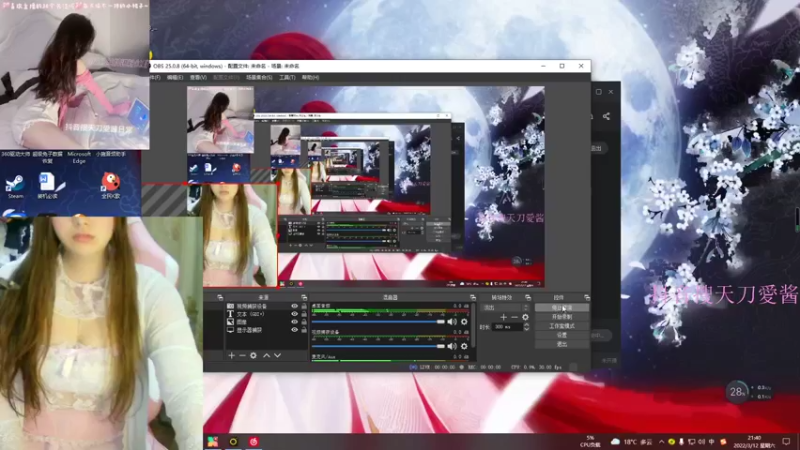Open red NetEase music taskbar icon
Image resolution: width=800 pixels, height=450 pixels.
[x=254, y=441]
